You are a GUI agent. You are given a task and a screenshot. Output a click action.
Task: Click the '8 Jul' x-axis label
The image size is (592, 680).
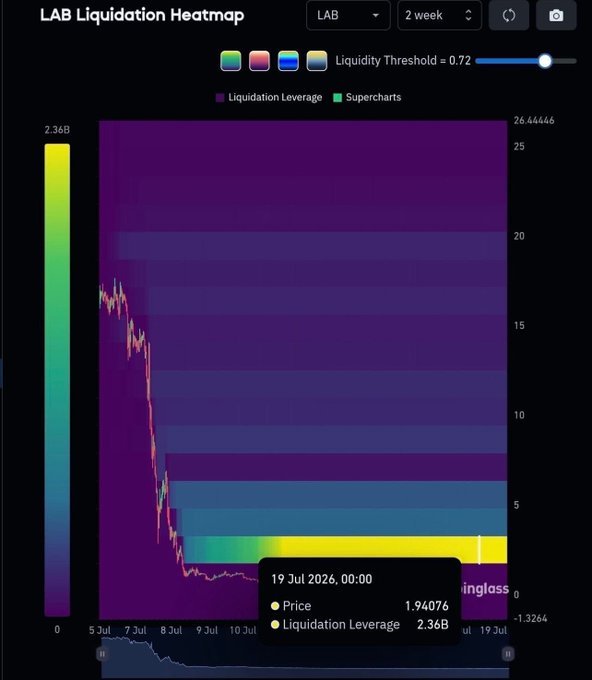[x=171, y=630]
